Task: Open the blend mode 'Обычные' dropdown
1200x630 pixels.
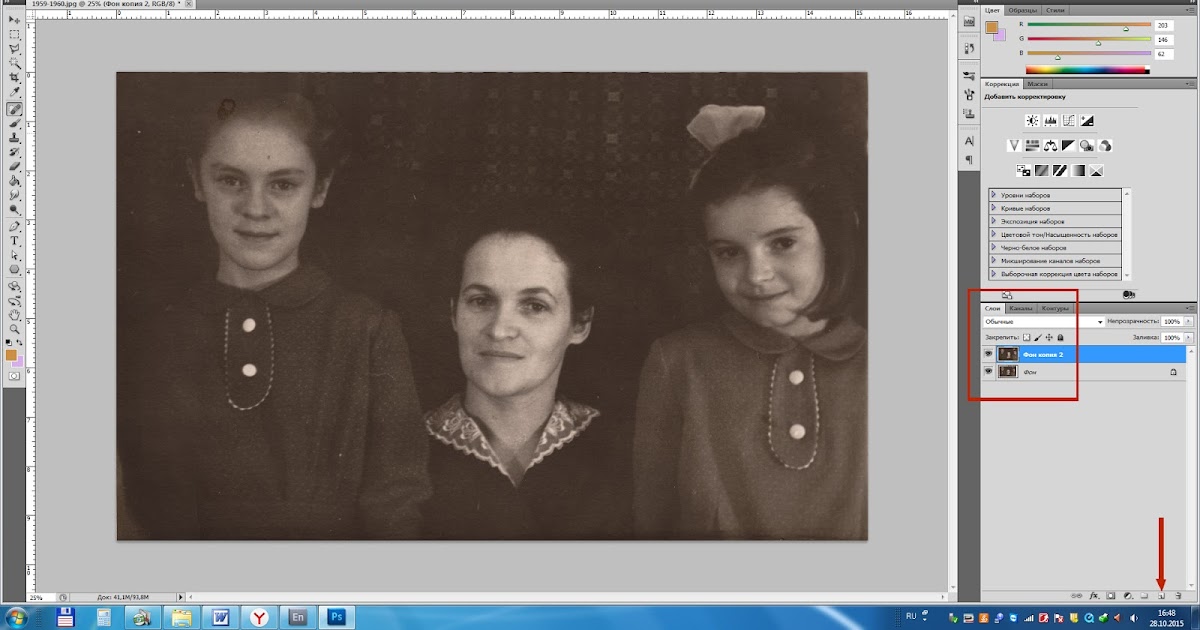Action: (x=1043, y=322)
